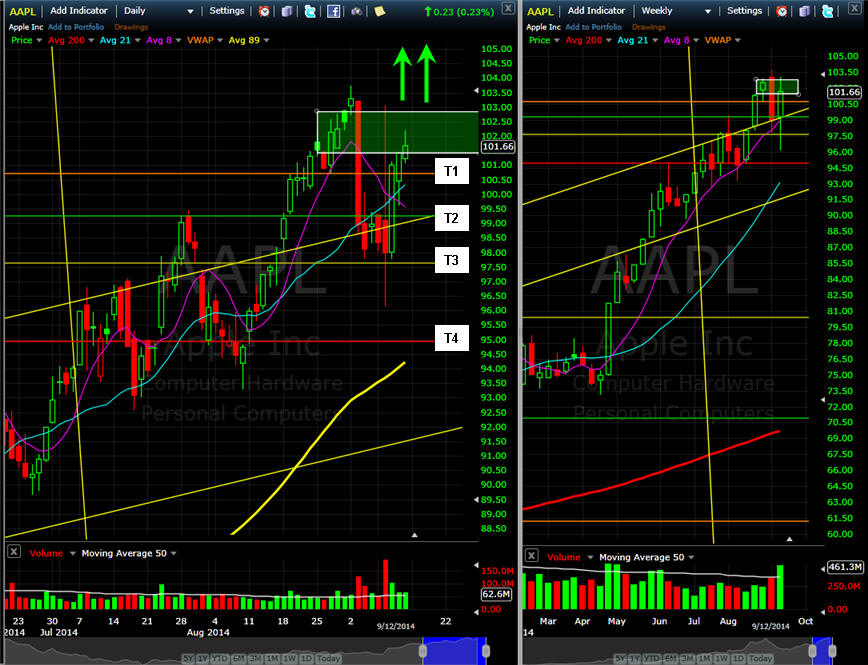The width and height of the screenshot is (868, 665).
Task: Grab the left range slider handle in Weekly chart
Action: coord(814,650)
